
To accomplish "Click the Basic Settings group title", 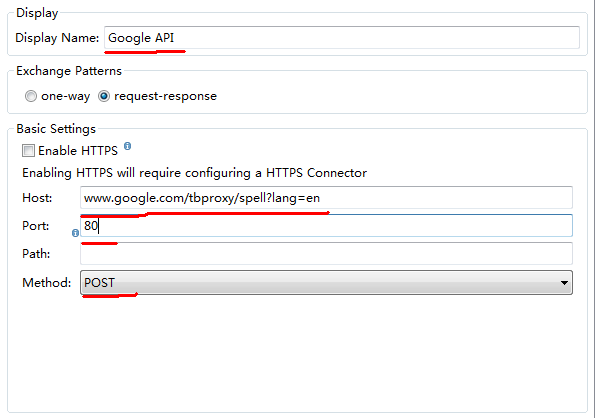I will pyautogui.click(x=56, y=129).
